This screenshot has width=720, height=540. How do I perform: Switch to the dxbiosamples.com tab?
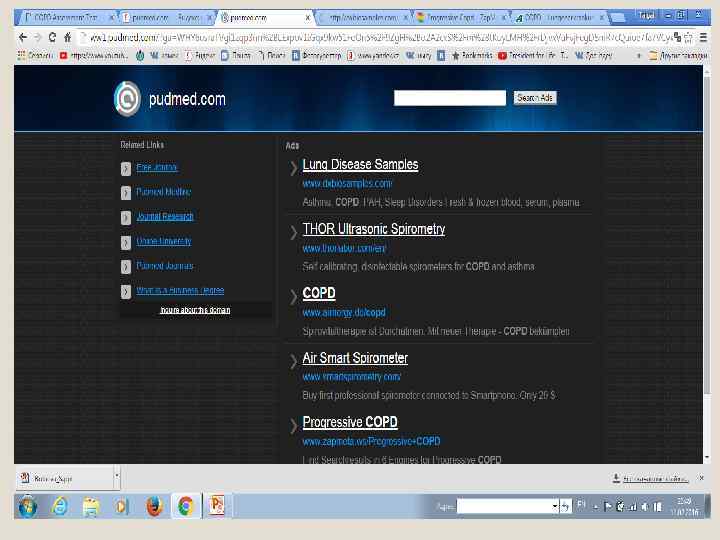point(363,17)
